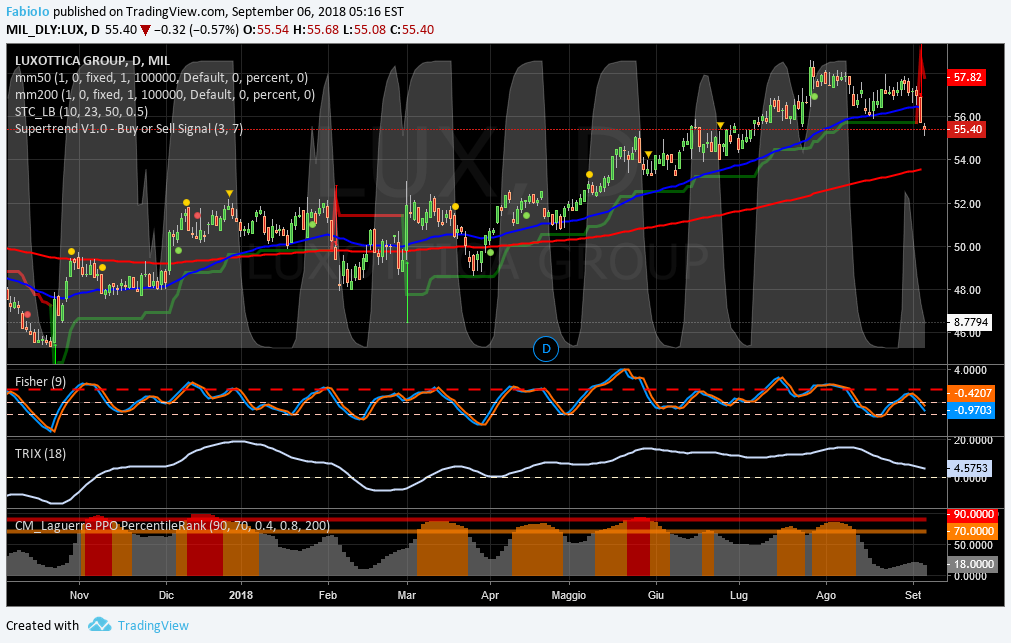Click the 50.00 price axis tick
Image resolution: width=1011 pixels, height=643 pixels.
point(967,247)
